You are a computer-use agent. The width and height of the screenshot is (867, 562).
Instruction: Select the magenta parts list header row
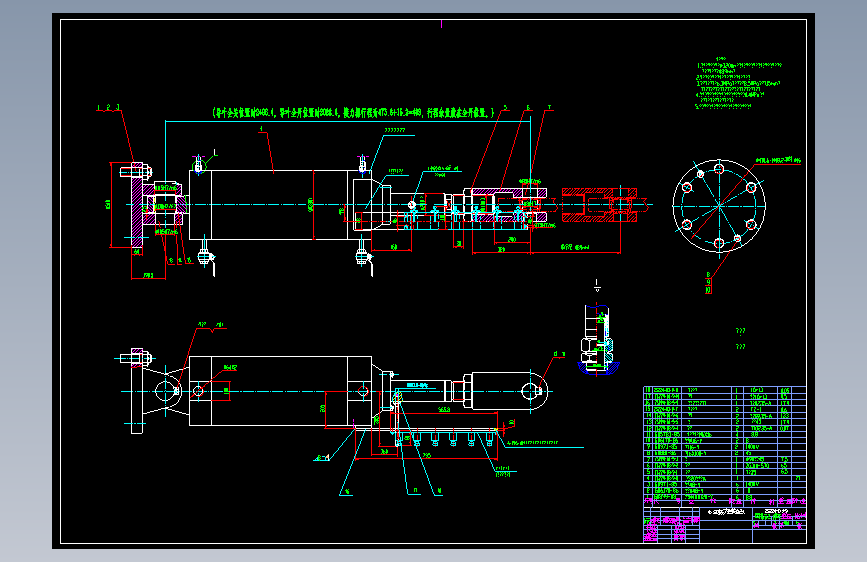coord(725,502)
